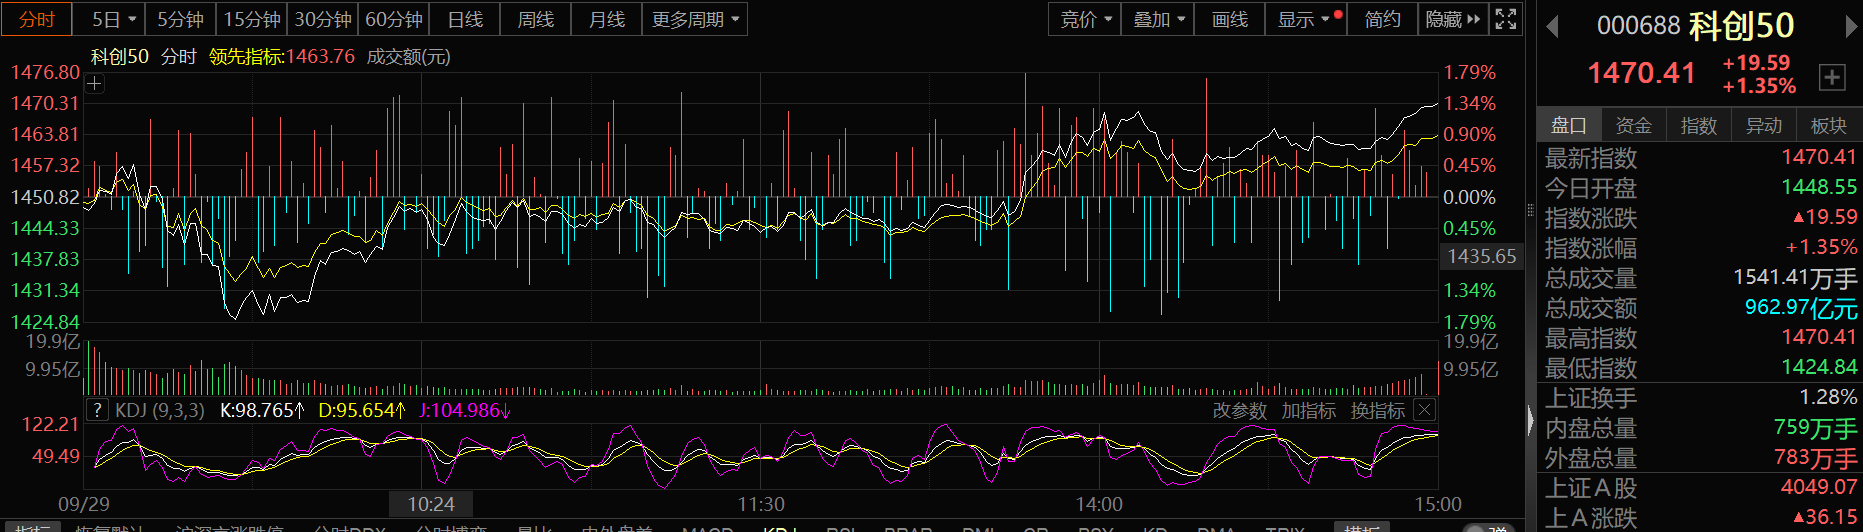Click the fullscreen expand chart icon
This screenshot has width=1863, height=532.
pyautogui.click(x=1505, y=19)
